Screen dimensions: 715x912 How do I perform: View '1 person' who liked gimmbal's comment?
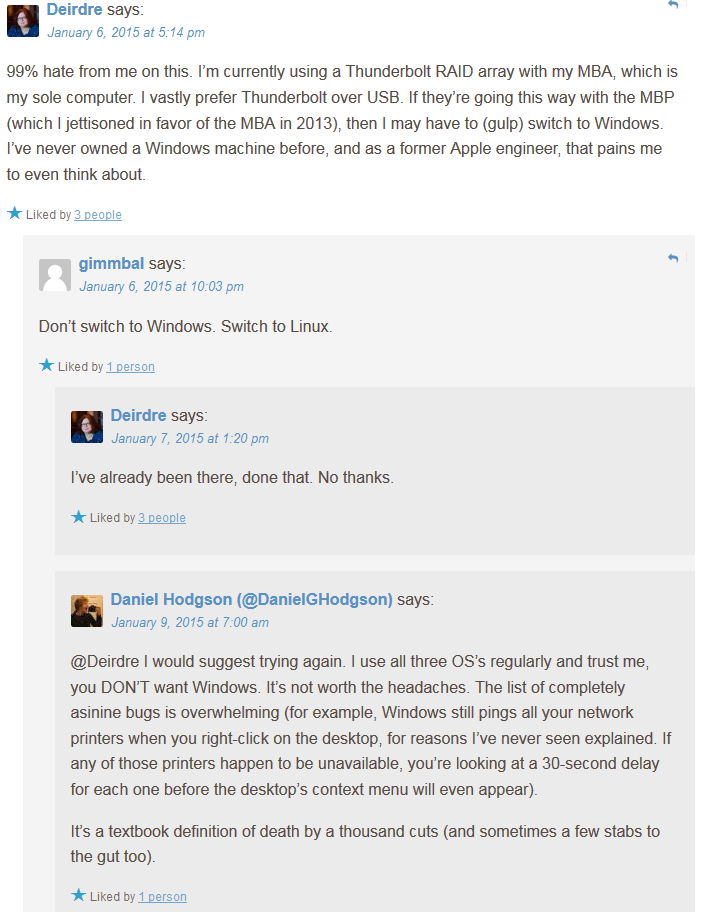click(130, 366)
